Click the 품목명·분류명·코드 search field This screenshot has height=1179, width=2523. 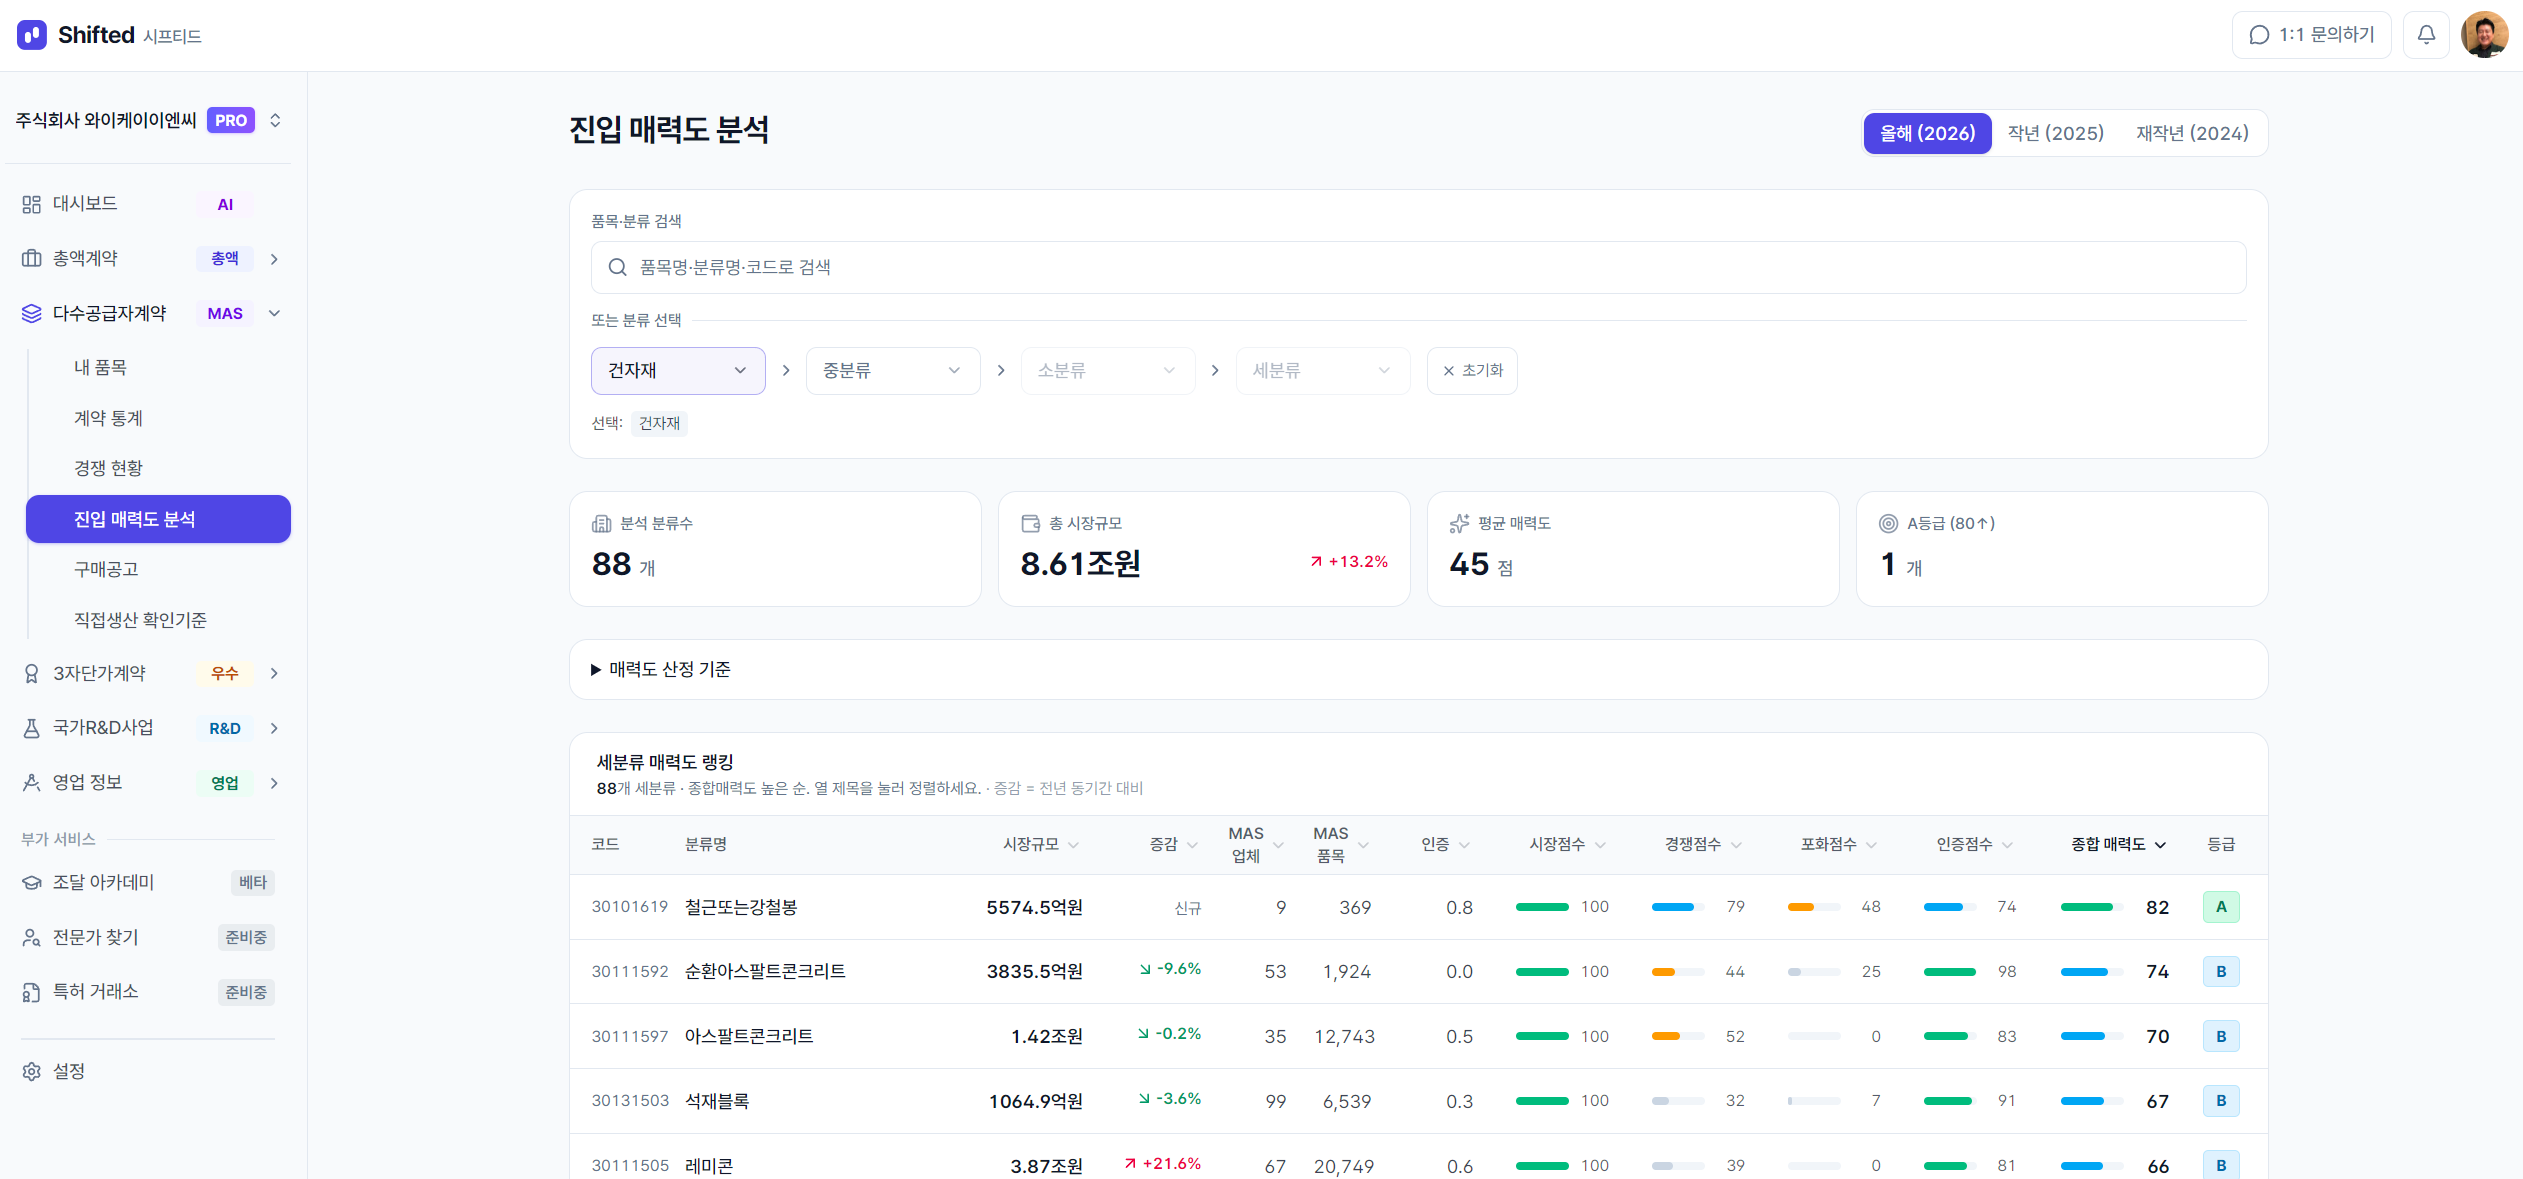(1418, 267)
